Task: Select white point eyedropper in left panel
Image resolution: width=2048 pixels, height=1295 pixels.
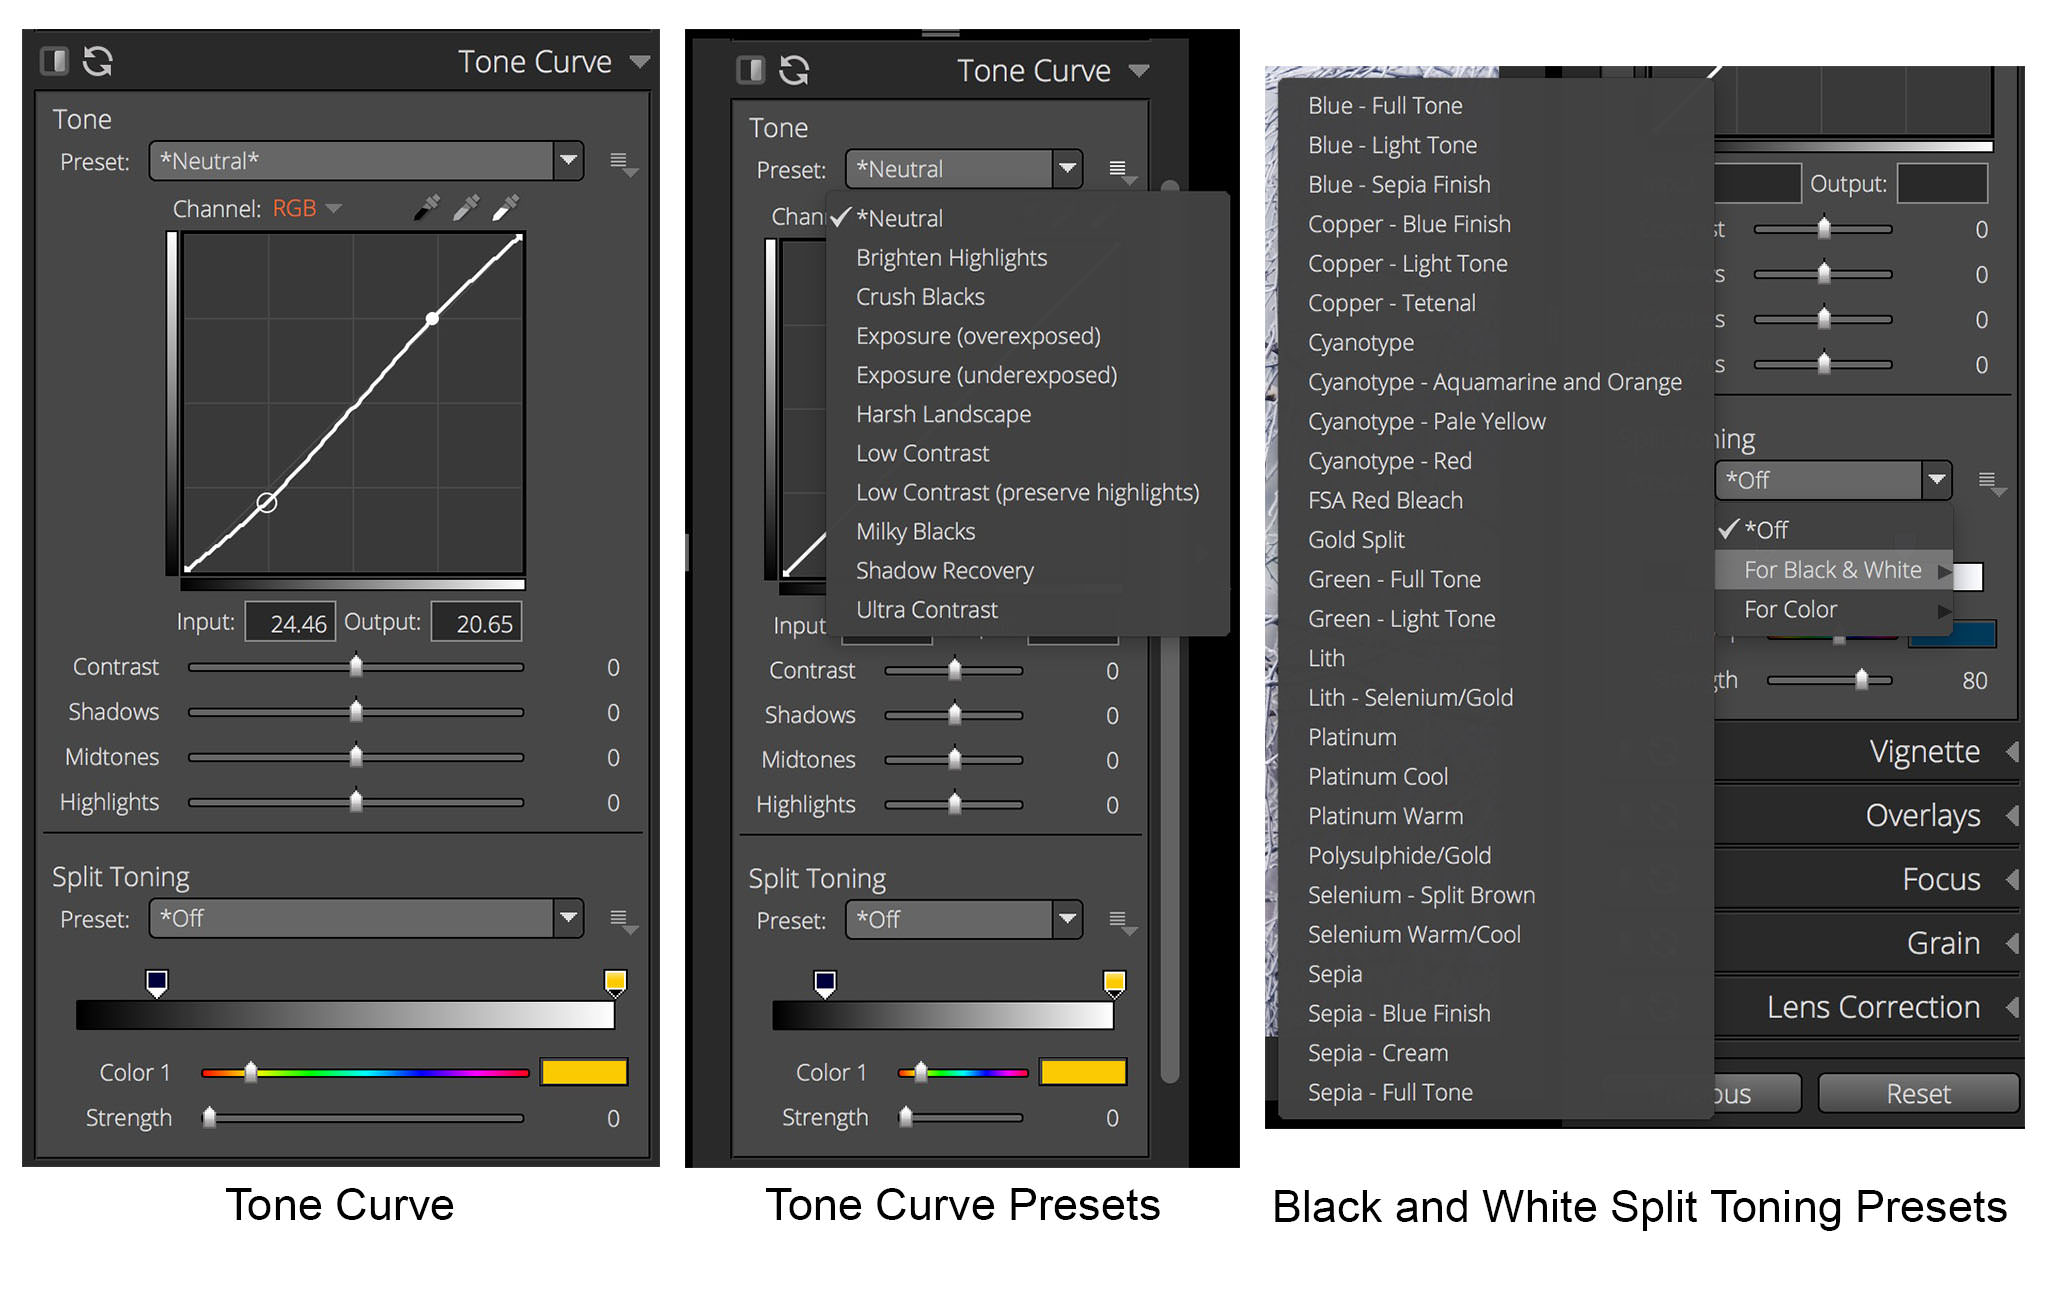Action: pyautogui.click(x=506, y=207)
